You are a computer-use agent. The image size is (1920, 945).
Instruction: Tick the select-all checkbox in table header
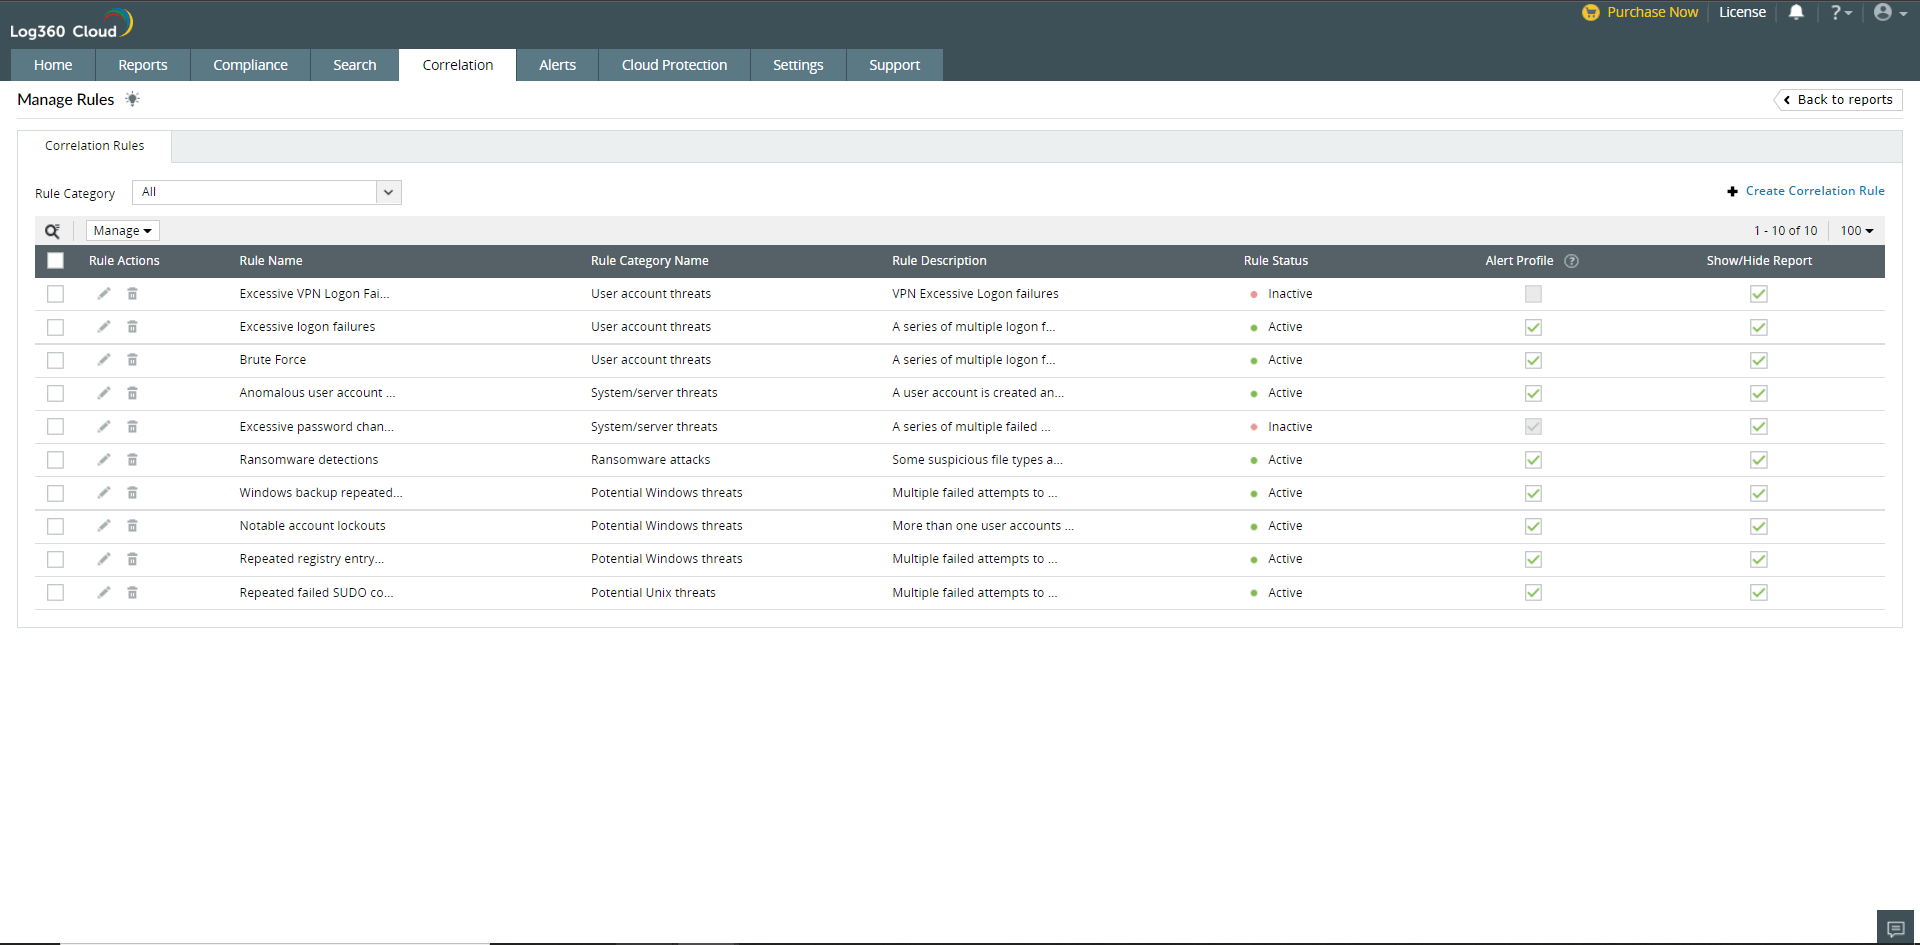56,261
